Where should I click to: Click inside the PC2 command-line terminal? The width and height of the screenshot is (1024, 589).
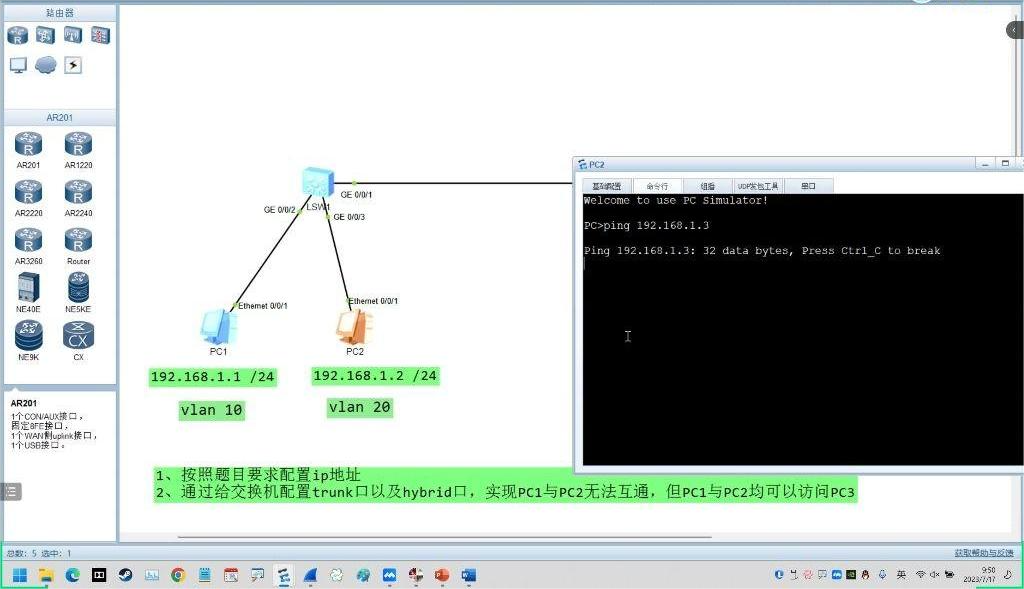803,329
